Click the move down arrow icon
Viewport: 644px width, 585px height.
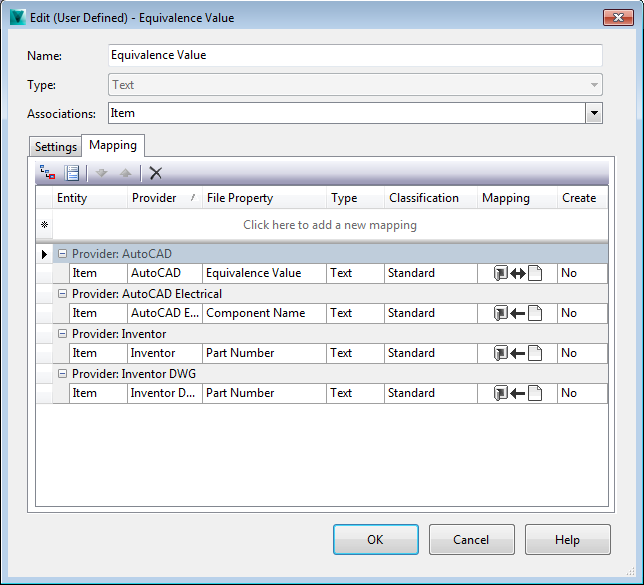(x=101, y=173)
